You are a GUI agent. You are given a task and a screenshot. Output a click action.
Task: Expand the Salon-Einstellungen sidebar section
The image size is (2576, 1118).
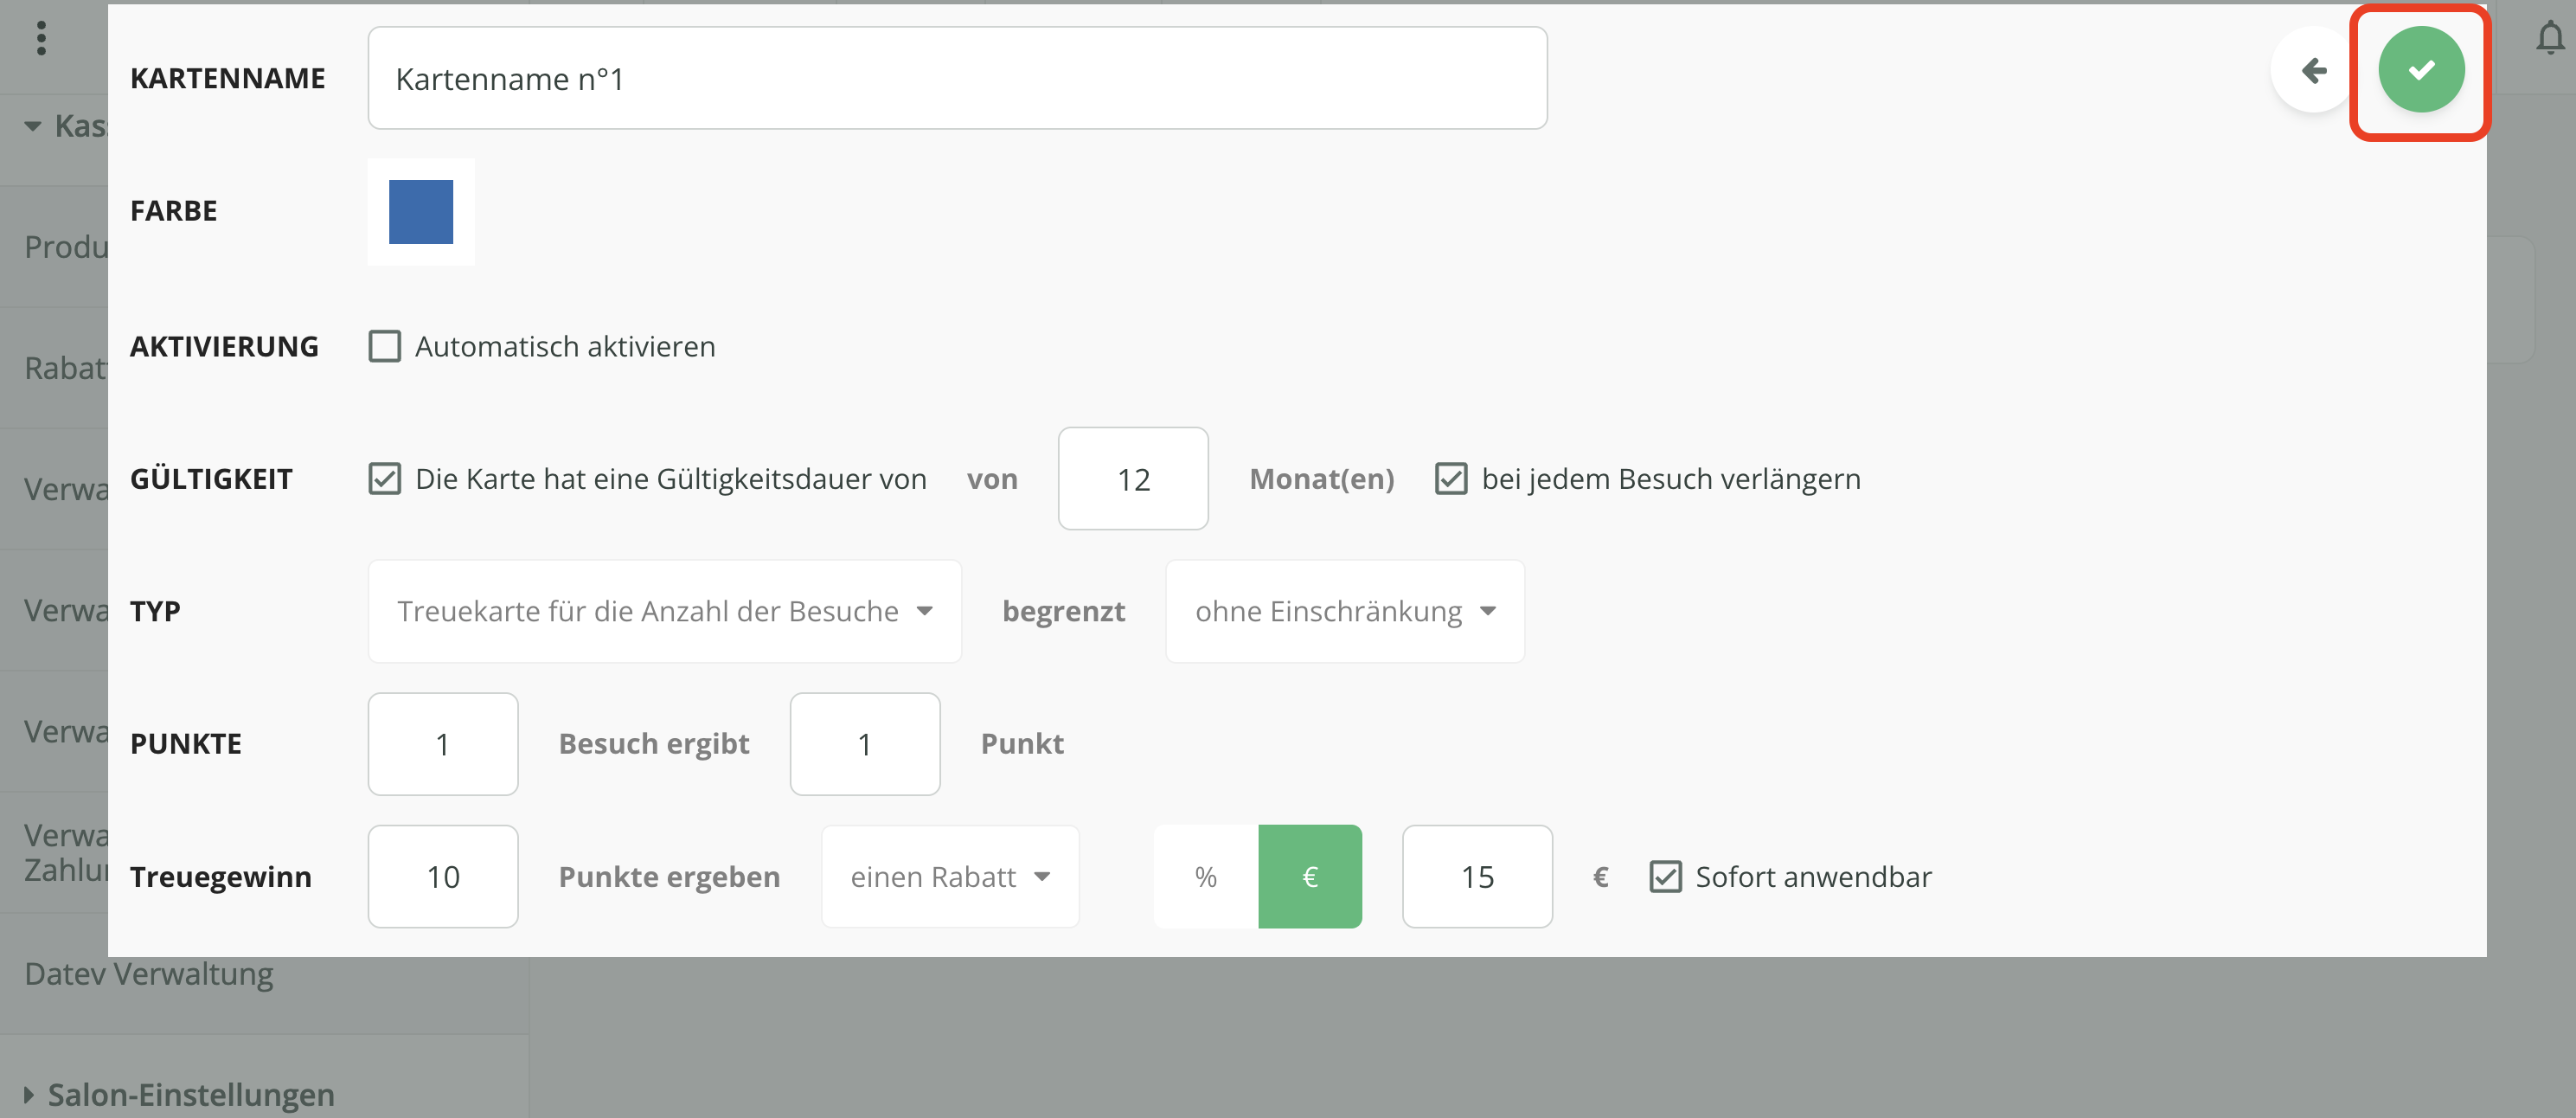coord(190,1094)
